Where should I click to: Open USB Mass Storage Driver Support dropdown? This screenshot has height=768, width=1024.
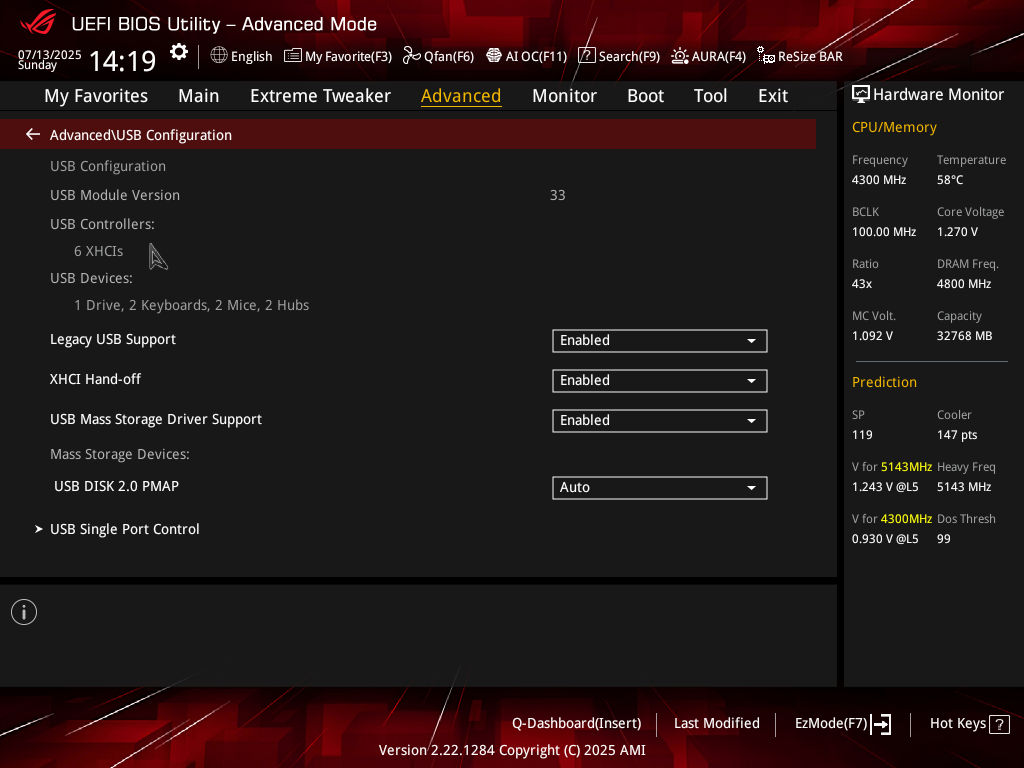coord(660,421)
